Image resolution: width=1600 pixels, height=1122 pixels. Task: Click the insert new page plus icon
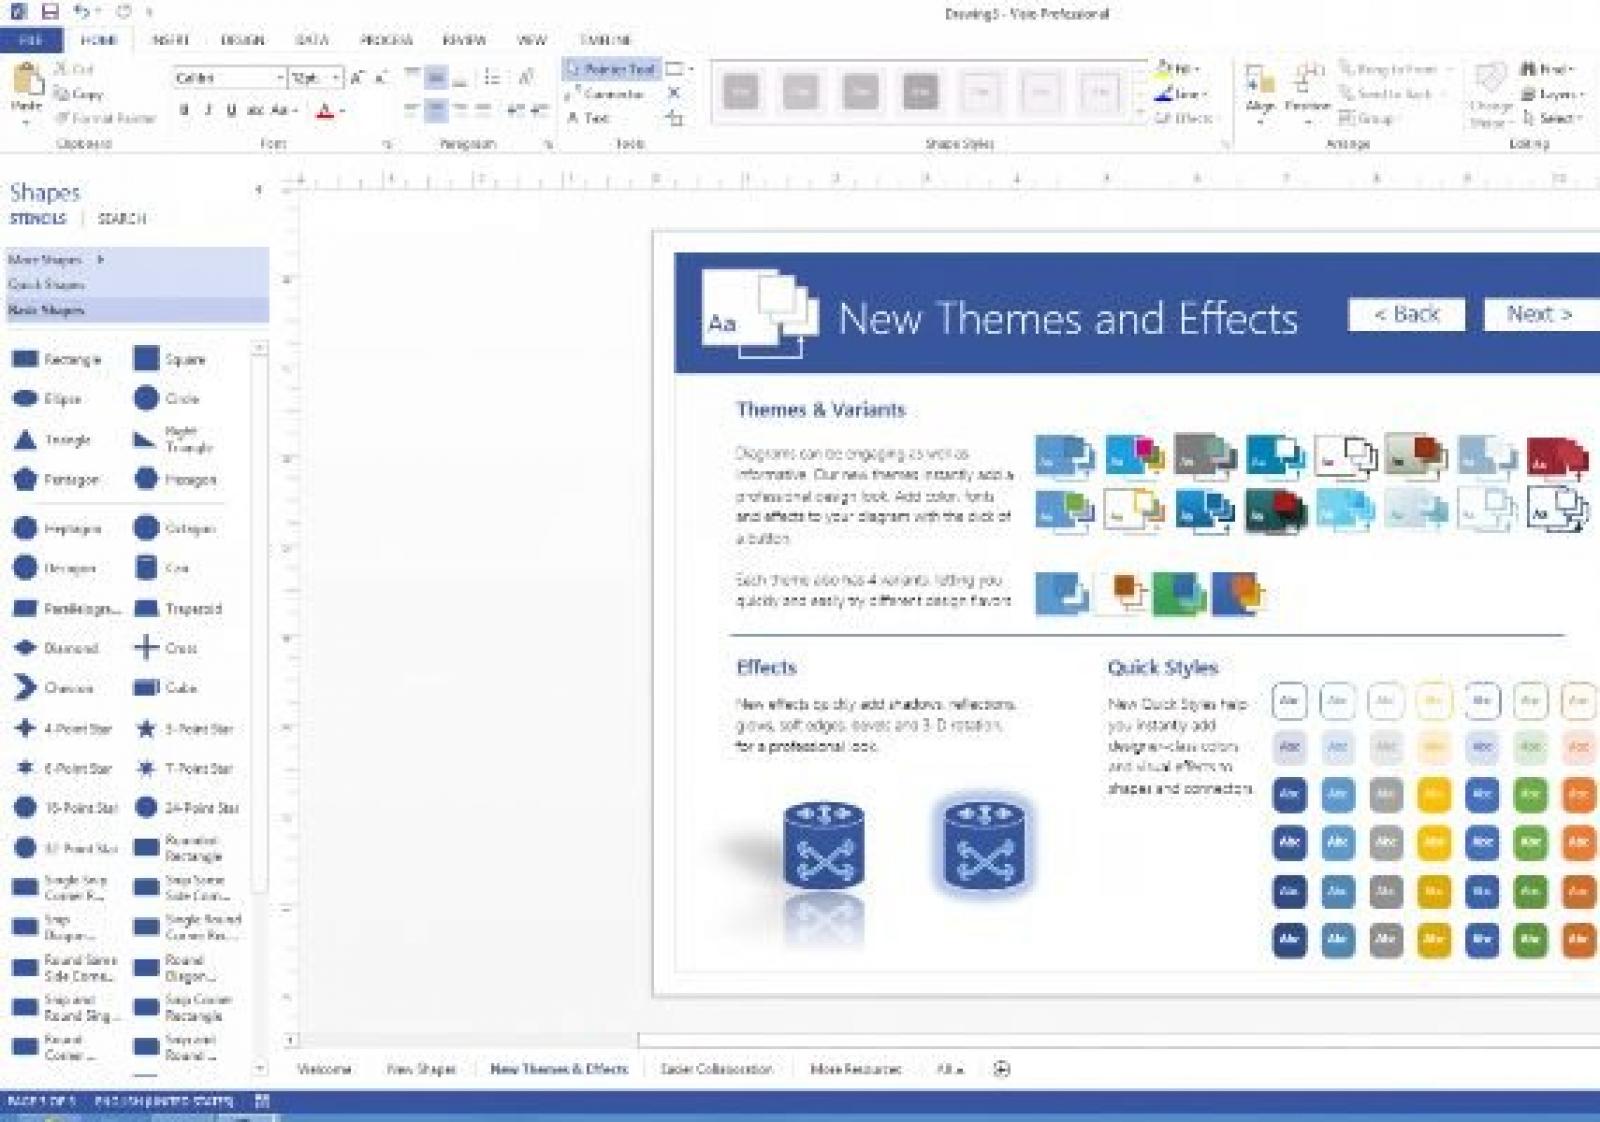pos(1001,1069)
